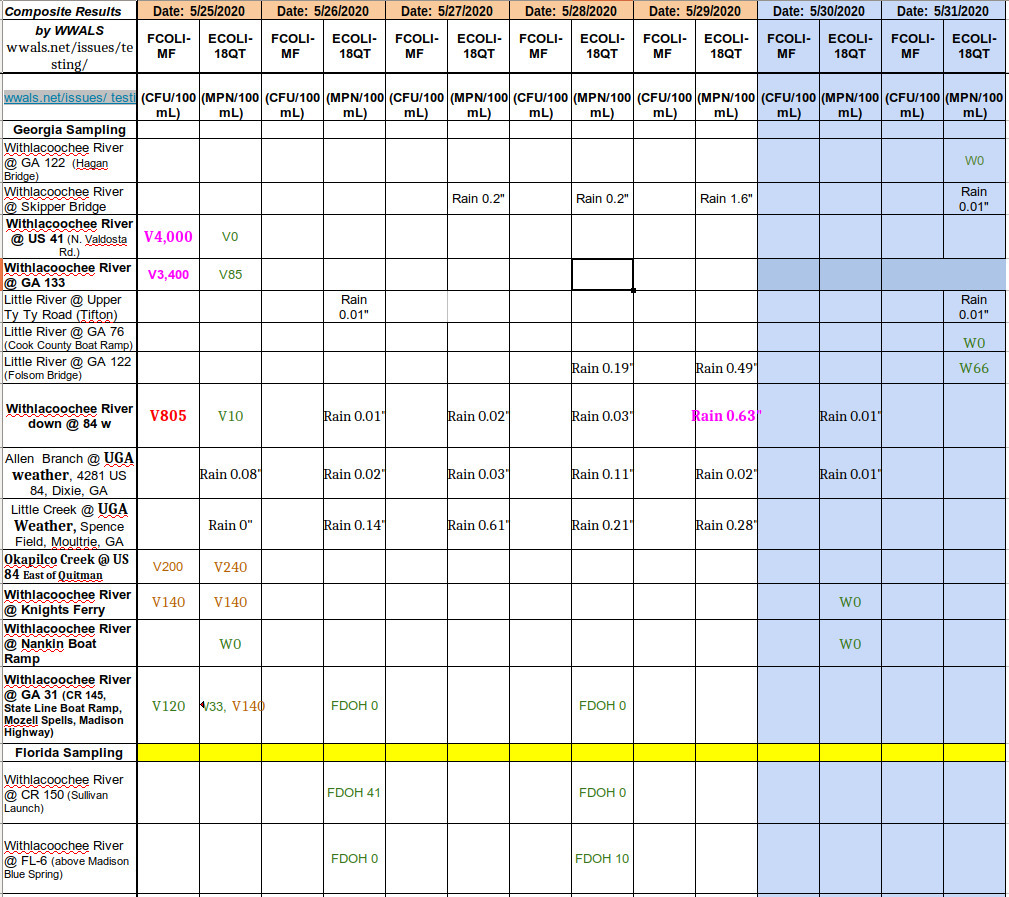Click FDOH 0 under 5/26 in GA 31 row
This screenshot has height=897, width=1009.
click(x=354, y=706)
